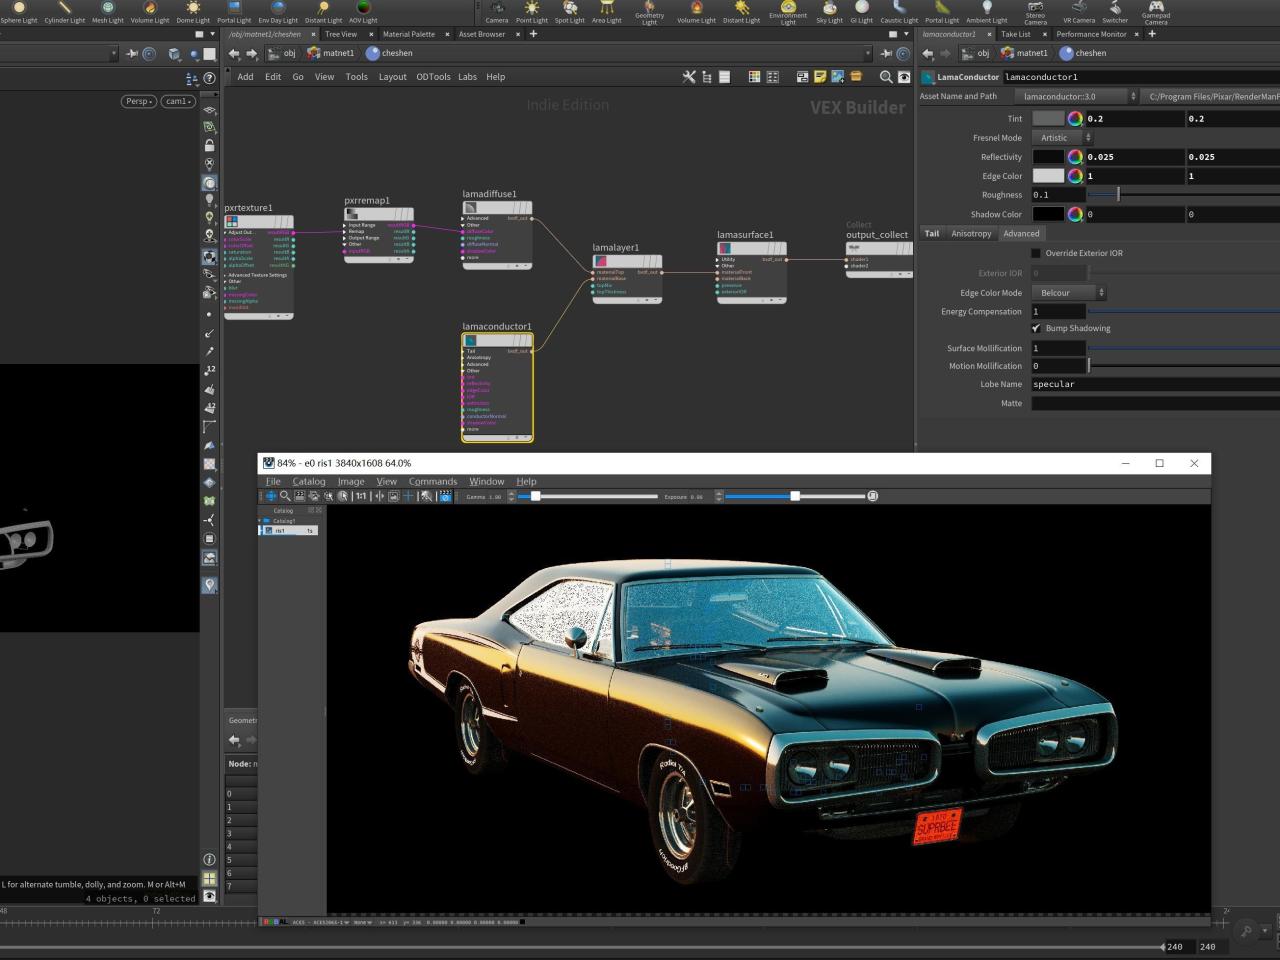Toggle the pin icon on network path bar

click(x=884, y=54)
